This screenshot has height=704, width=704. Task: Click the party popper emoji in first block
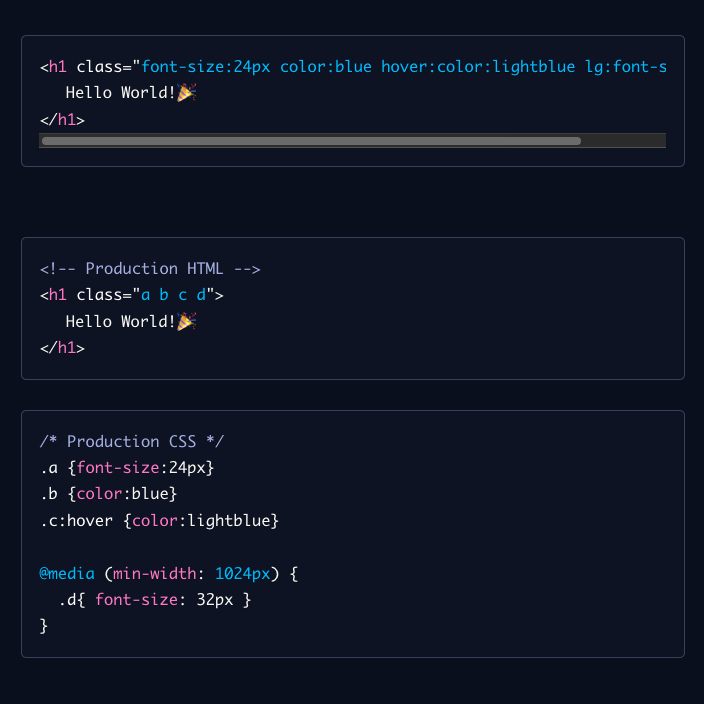pyautogui.click(x=186, y=92)
